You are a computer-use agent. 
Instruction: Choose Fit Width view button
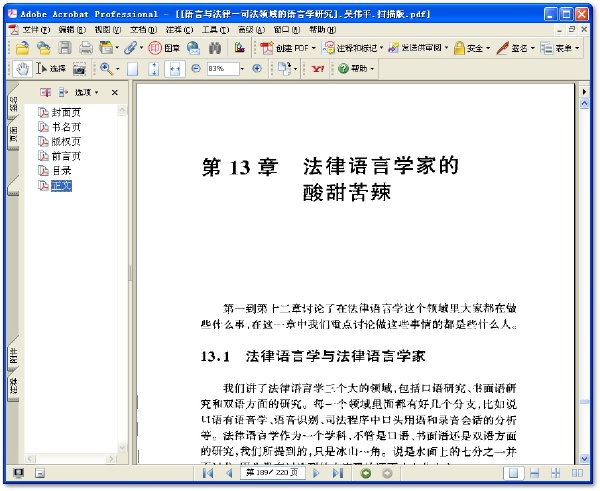click(x=175, y=69)
